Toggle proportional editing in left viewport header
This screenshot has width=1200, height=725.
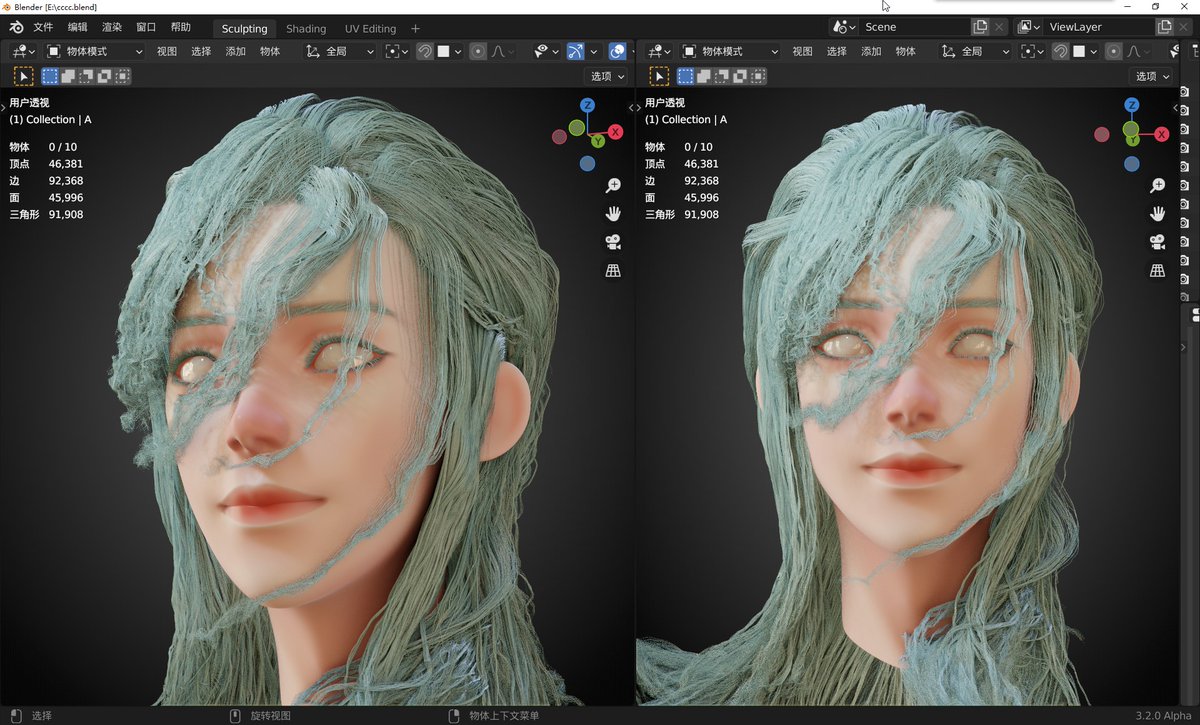click(x=477, y=51)
